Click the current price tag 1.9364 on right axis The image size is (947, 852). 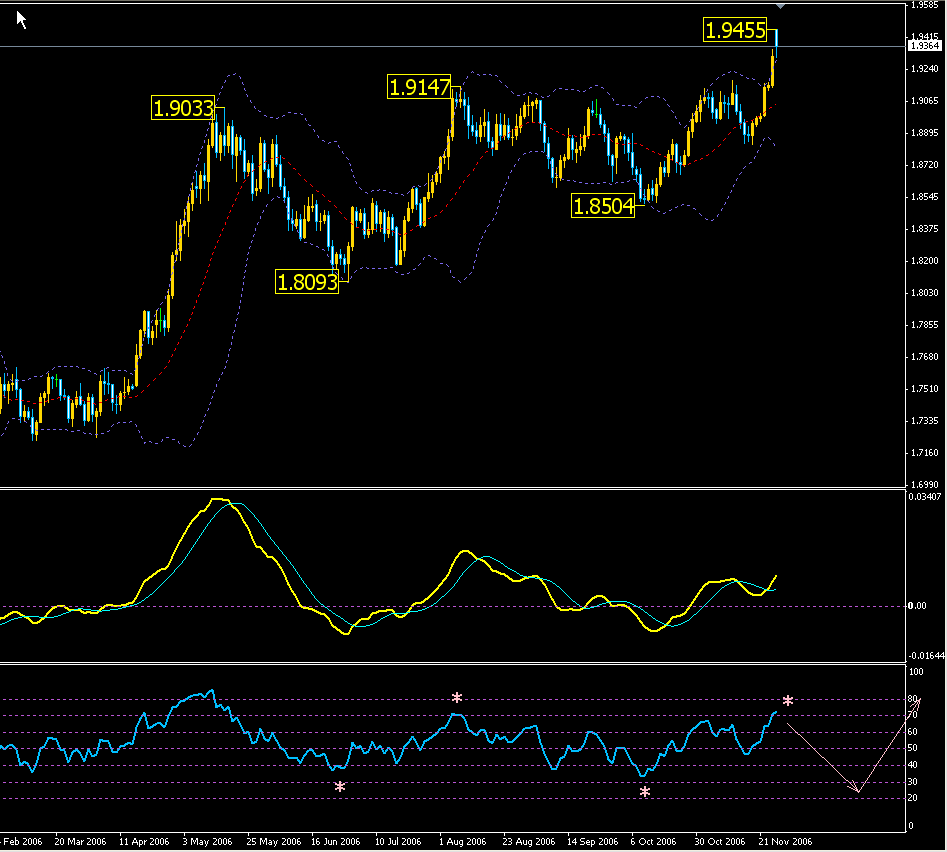click(x=925, y=44)
